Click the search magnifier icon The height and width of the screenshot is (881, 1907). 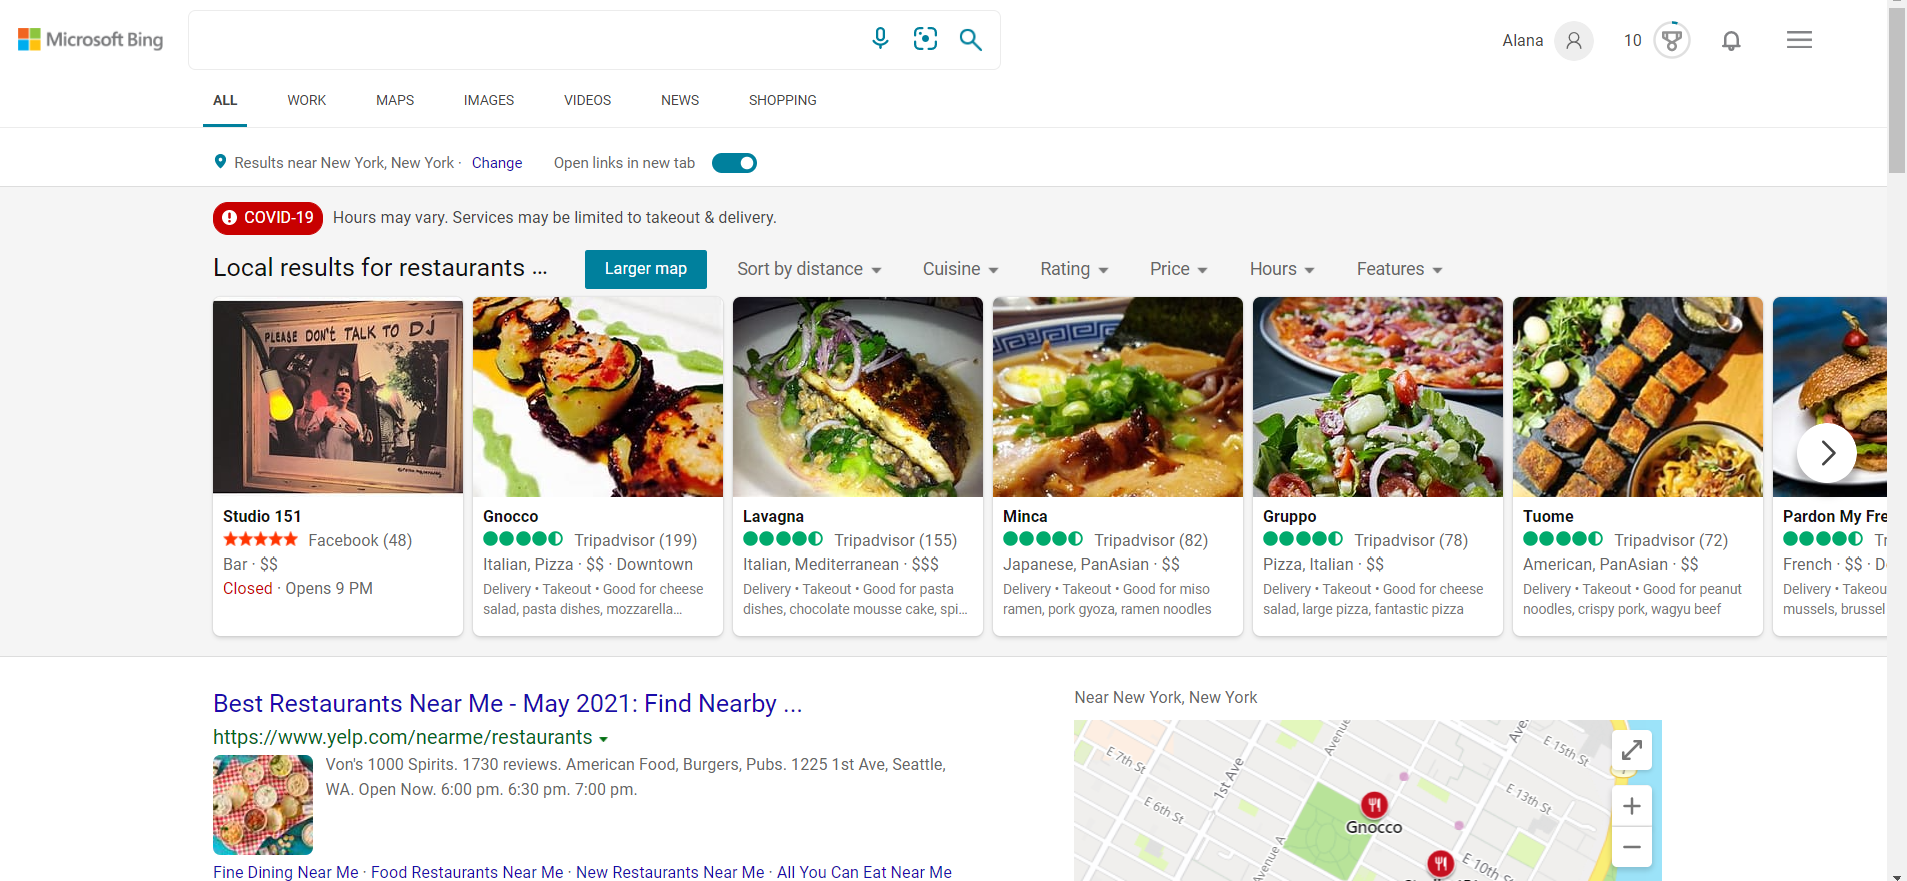970,39
